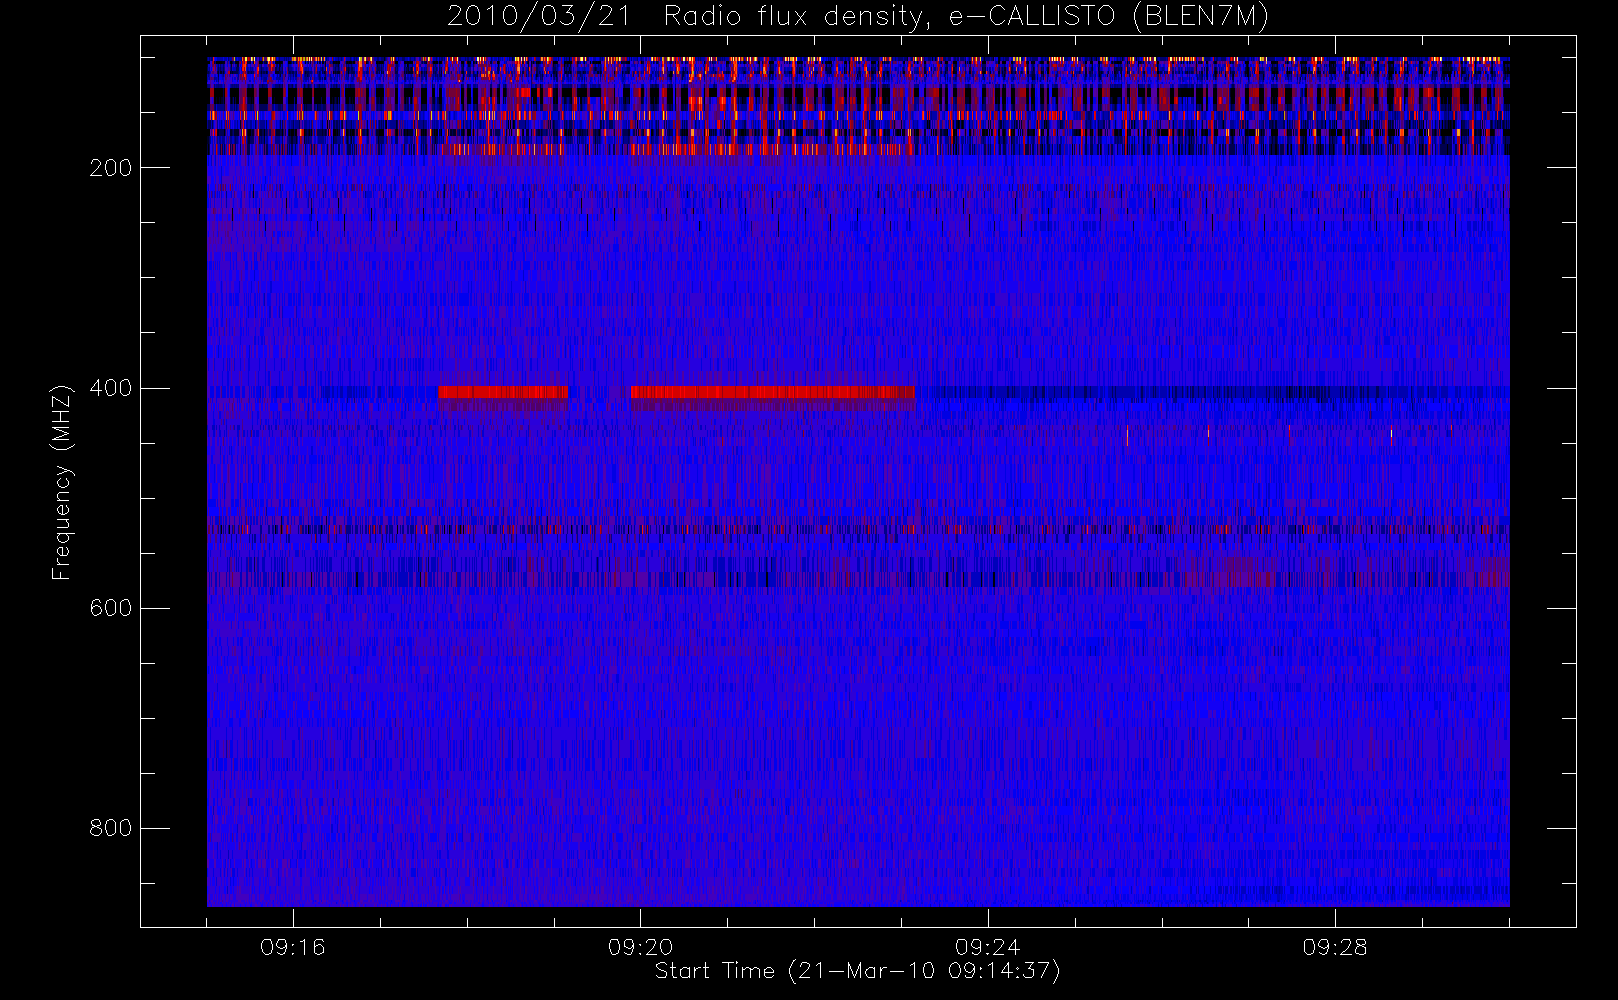The image size is (1618, 1000).
Task: Select the 600 frequency tick label
Action: (110, 608)
